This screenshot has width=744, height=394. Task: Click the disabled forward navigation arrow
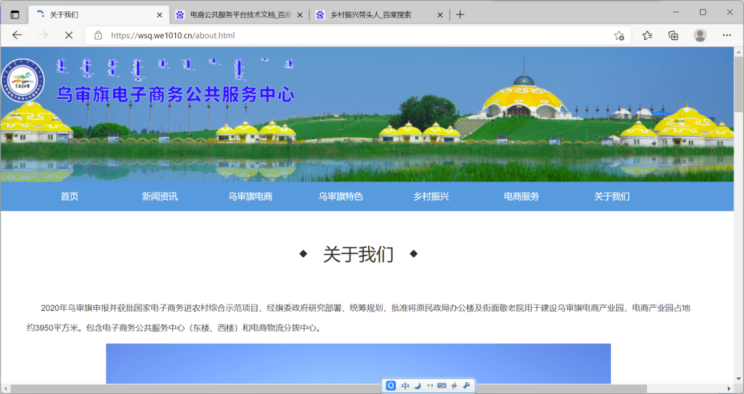pyautogui.click(x=43, y=35)
